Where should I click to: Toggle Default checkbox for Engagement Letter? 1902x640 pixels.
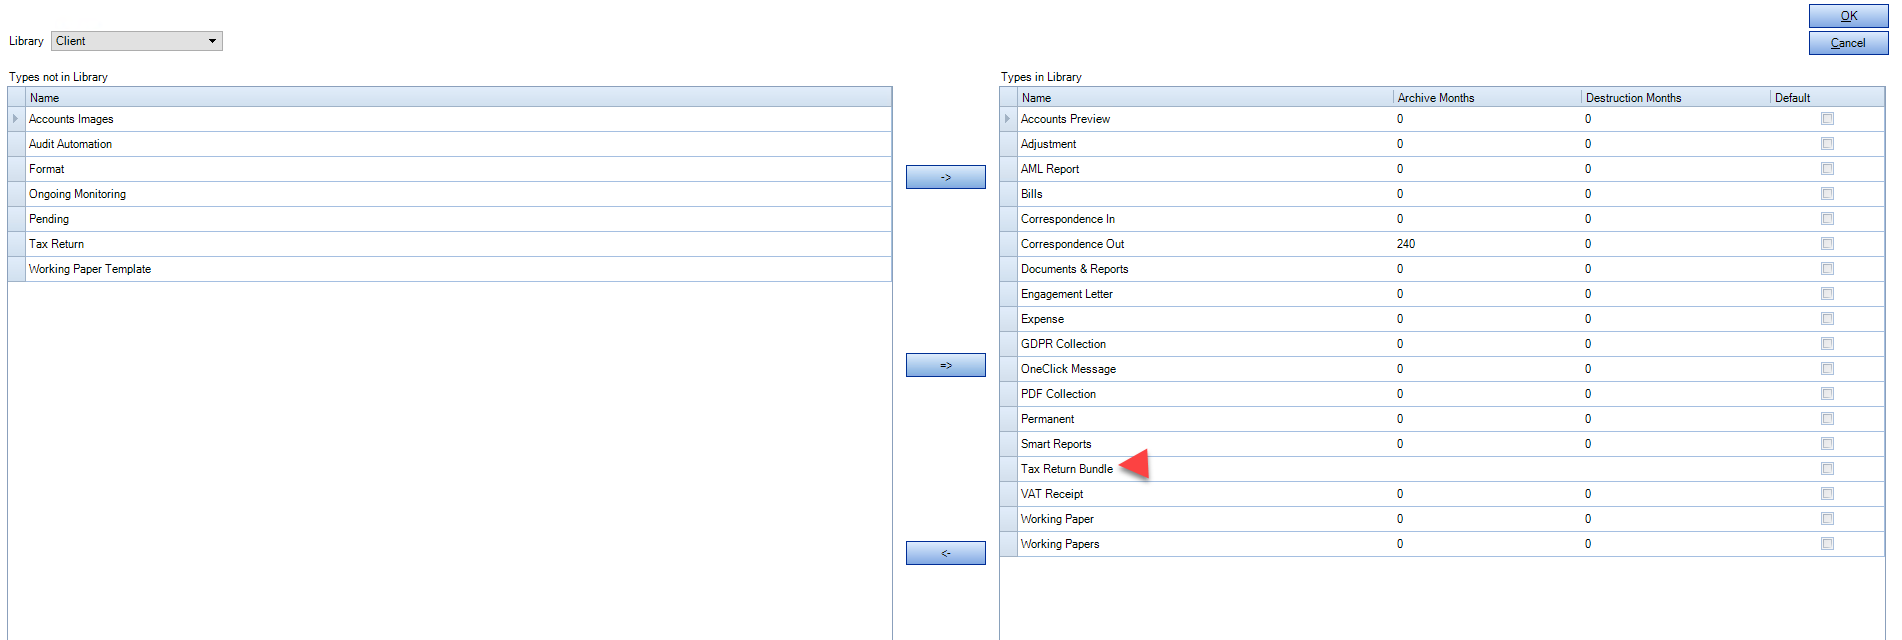click(1827, 294)
